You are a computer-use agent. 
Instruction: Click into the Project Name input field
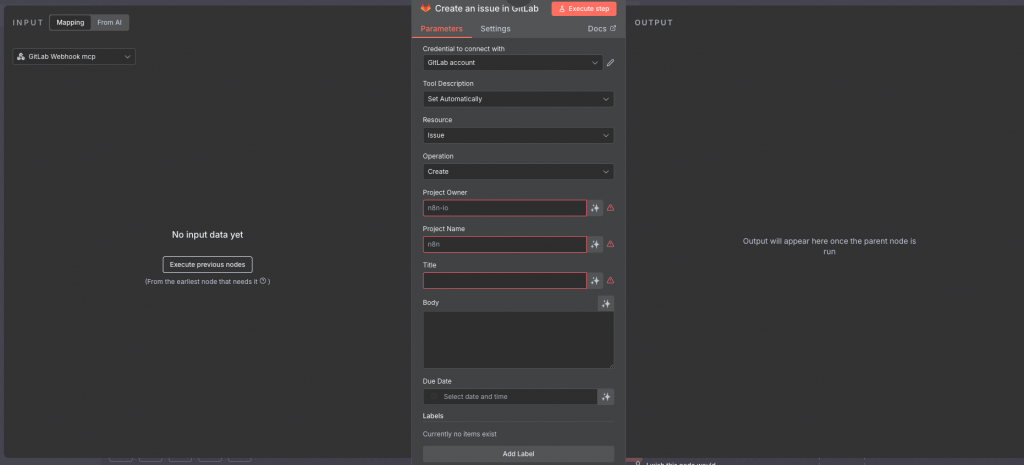504,244
